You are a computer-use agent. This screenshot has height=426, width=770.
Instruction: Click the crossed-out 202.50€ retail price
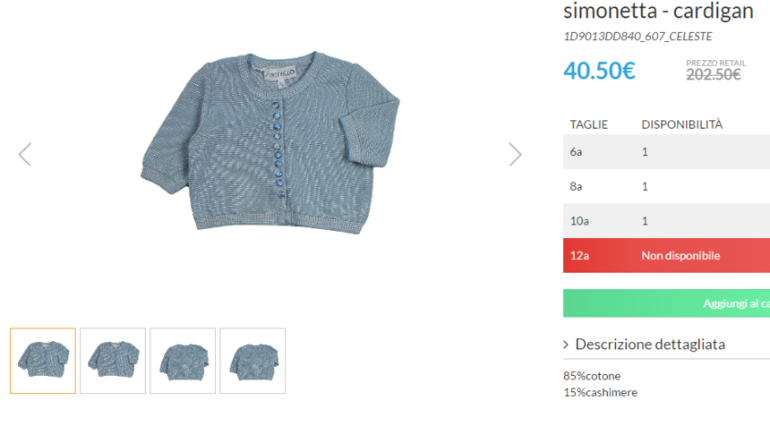click(x=713, y=74)
